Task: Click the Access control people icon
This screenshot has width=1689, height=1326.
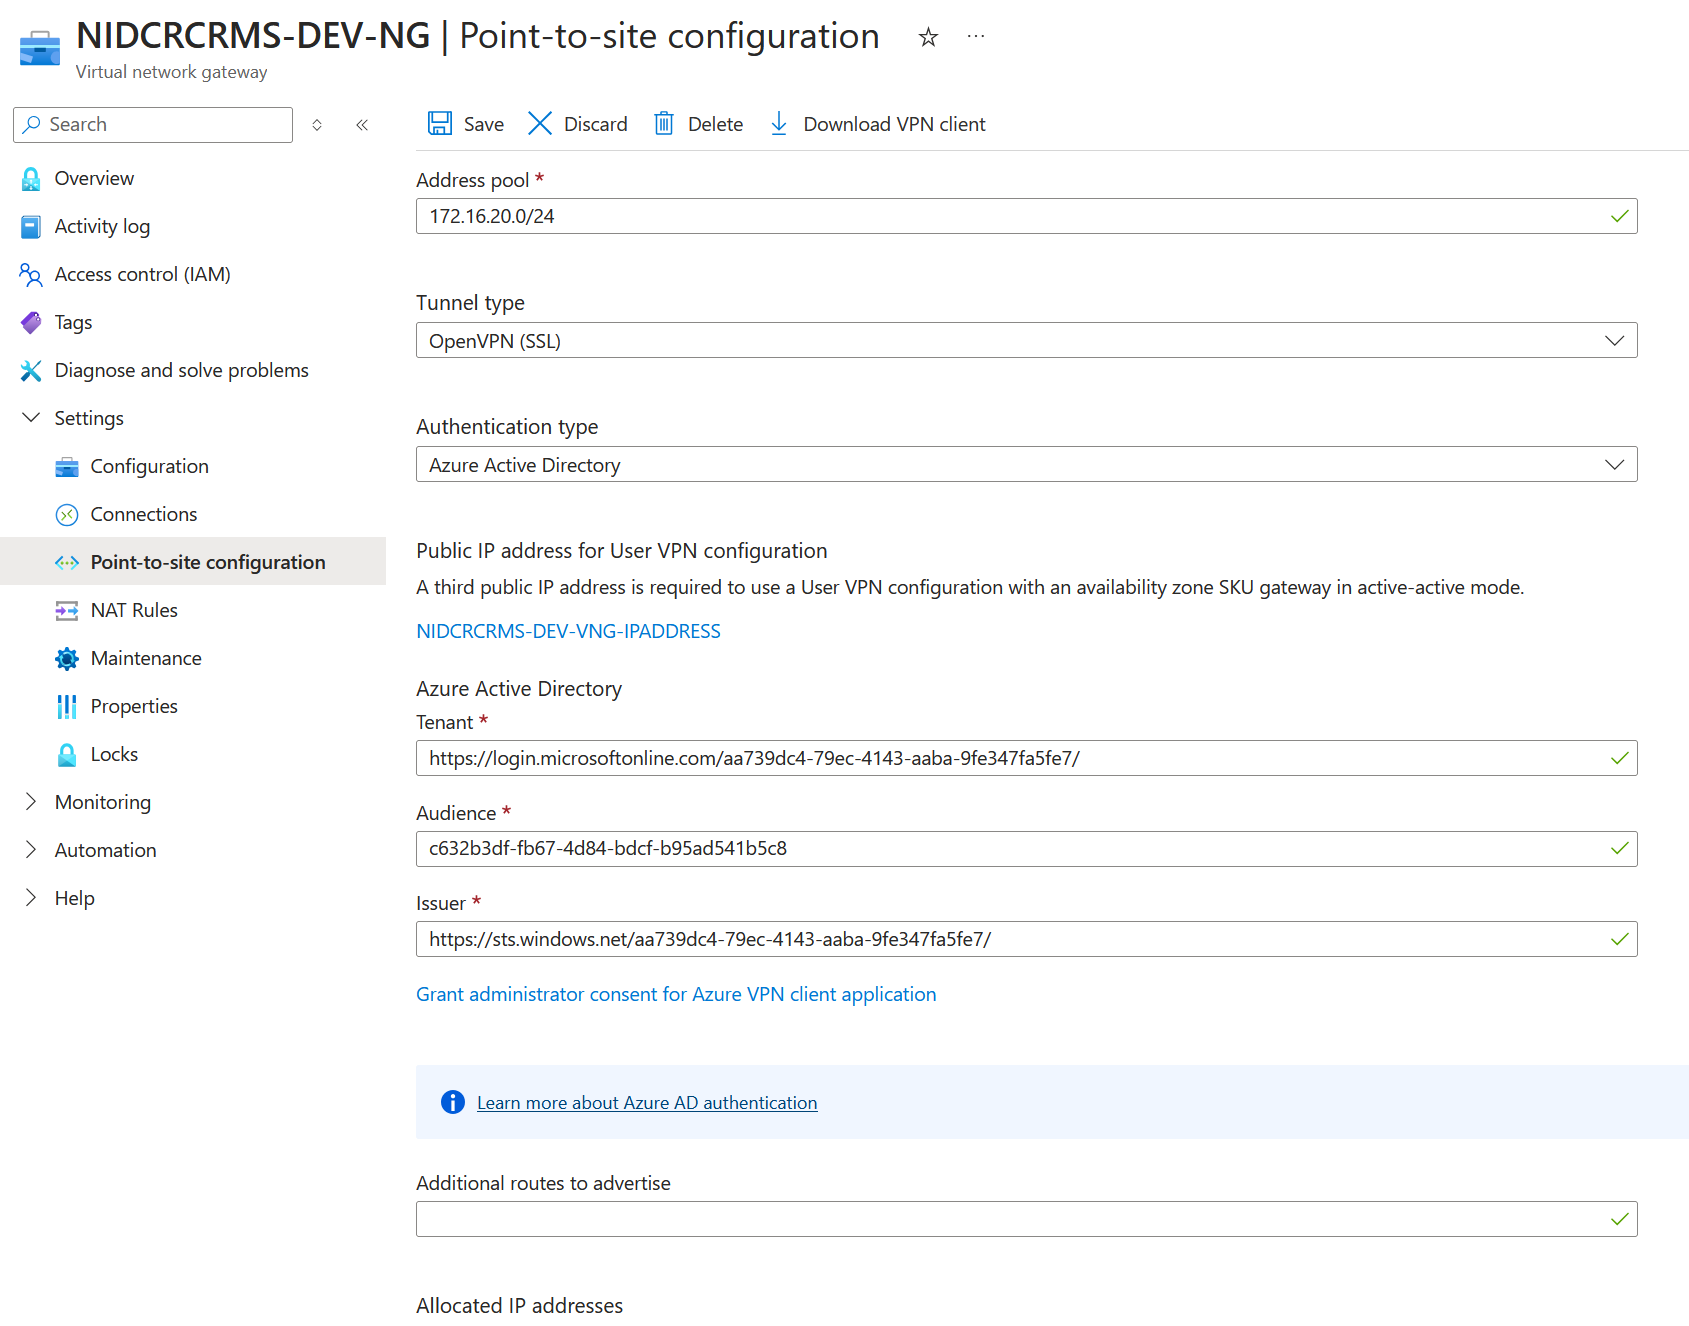Action: click(31, 275)
